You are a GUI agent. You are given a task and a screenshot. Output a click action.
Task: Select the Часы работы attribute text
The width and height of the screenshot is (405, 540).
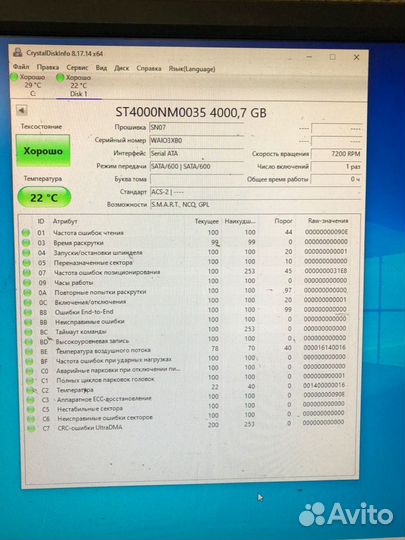[x=74, y=282]
